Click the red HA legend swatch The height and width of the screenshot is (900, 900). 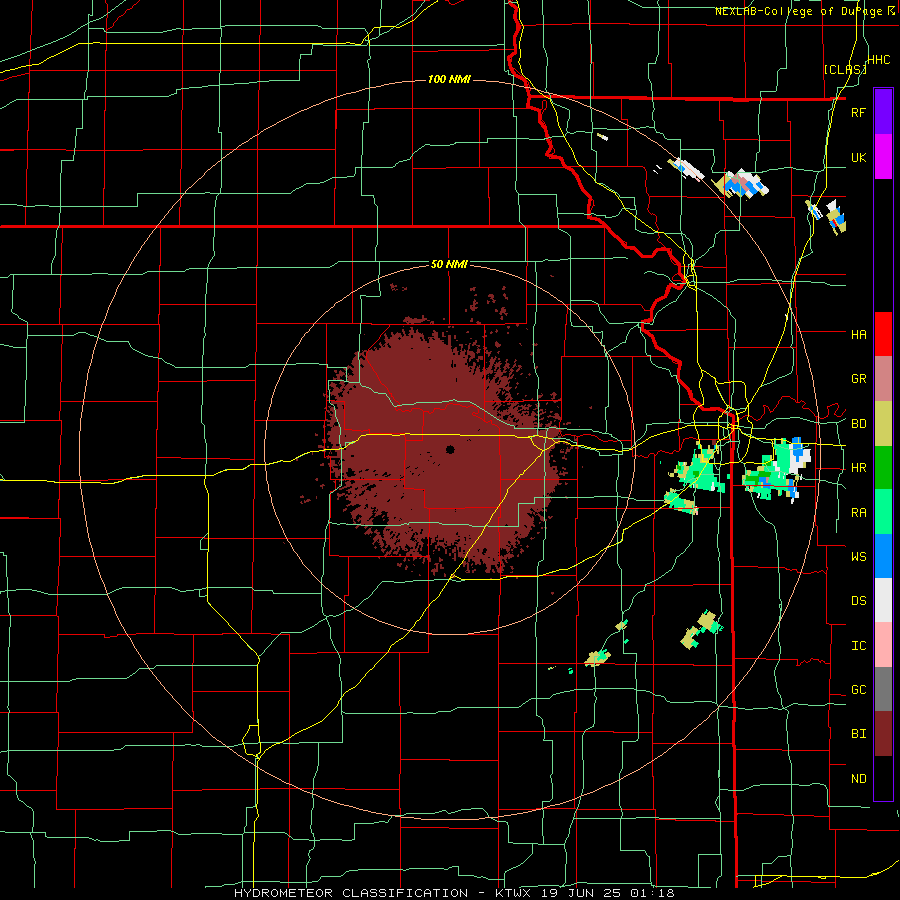(x=883, y=334)
